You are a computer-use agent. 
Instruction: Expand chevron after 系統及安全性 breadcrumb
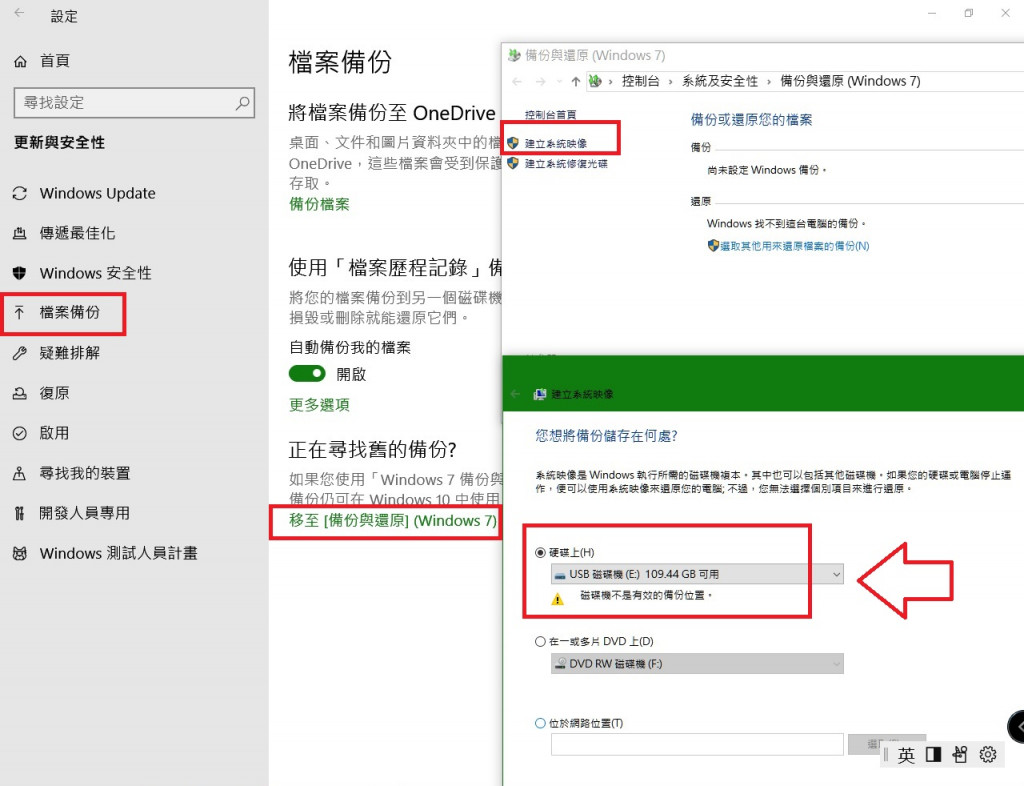pos(769,82)
